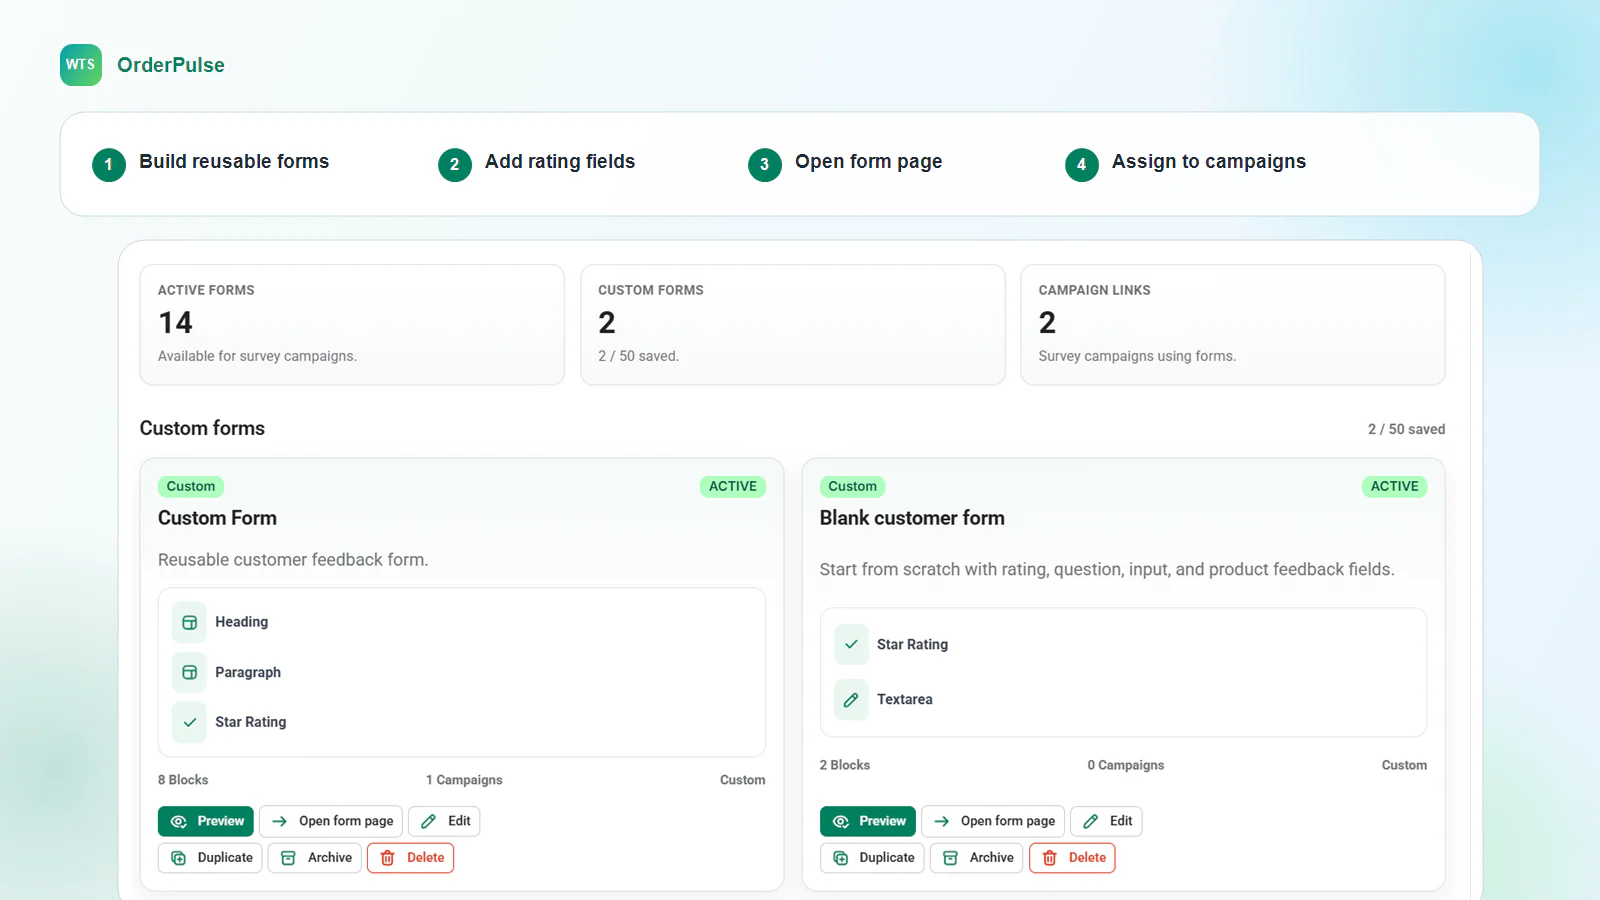Click the Blank customer form title

(912, 518)
